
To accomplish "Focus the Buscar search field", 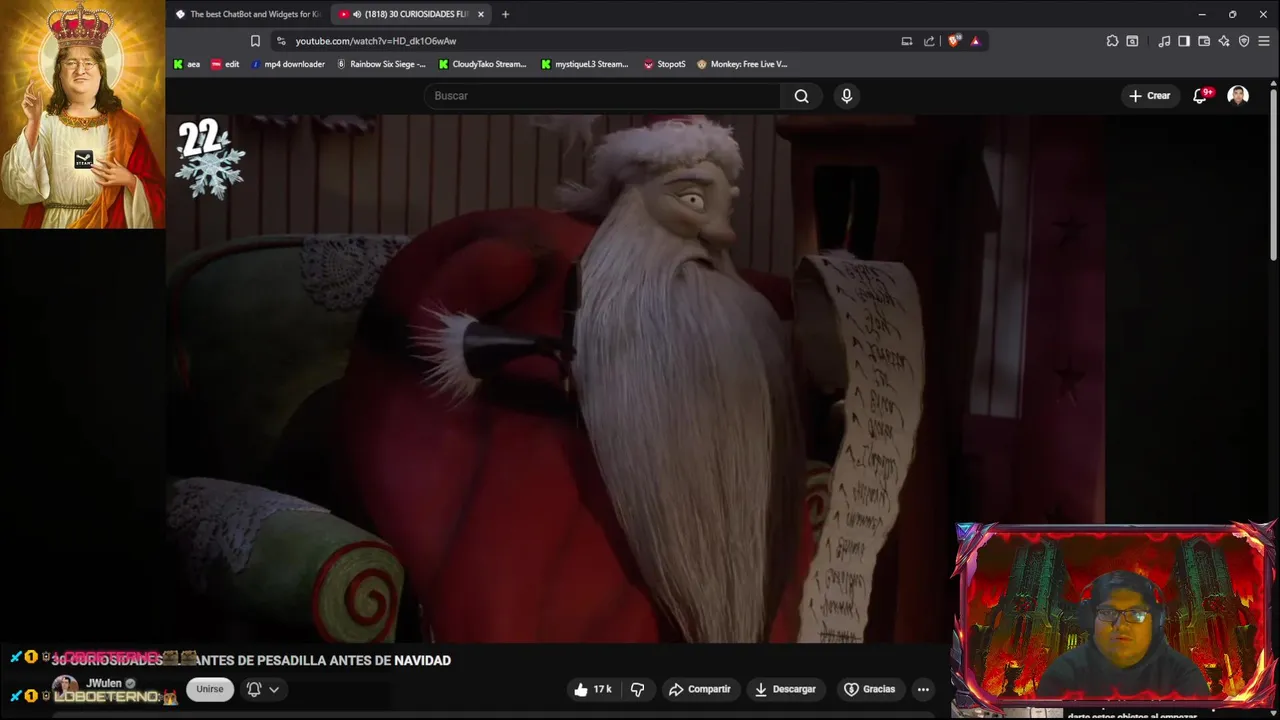I will [603, 96].
